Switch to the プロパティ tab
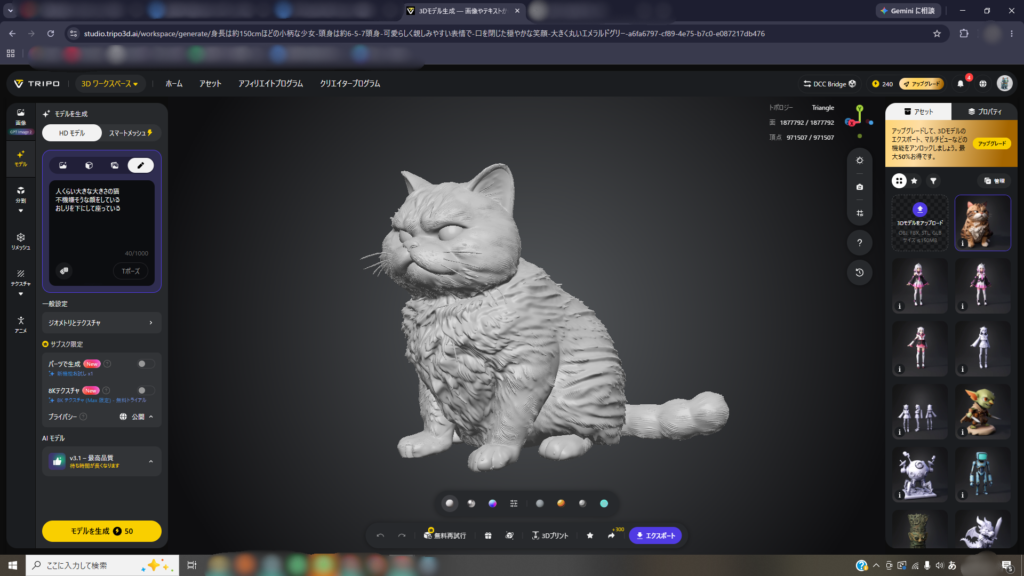 (x=985, y=112)
